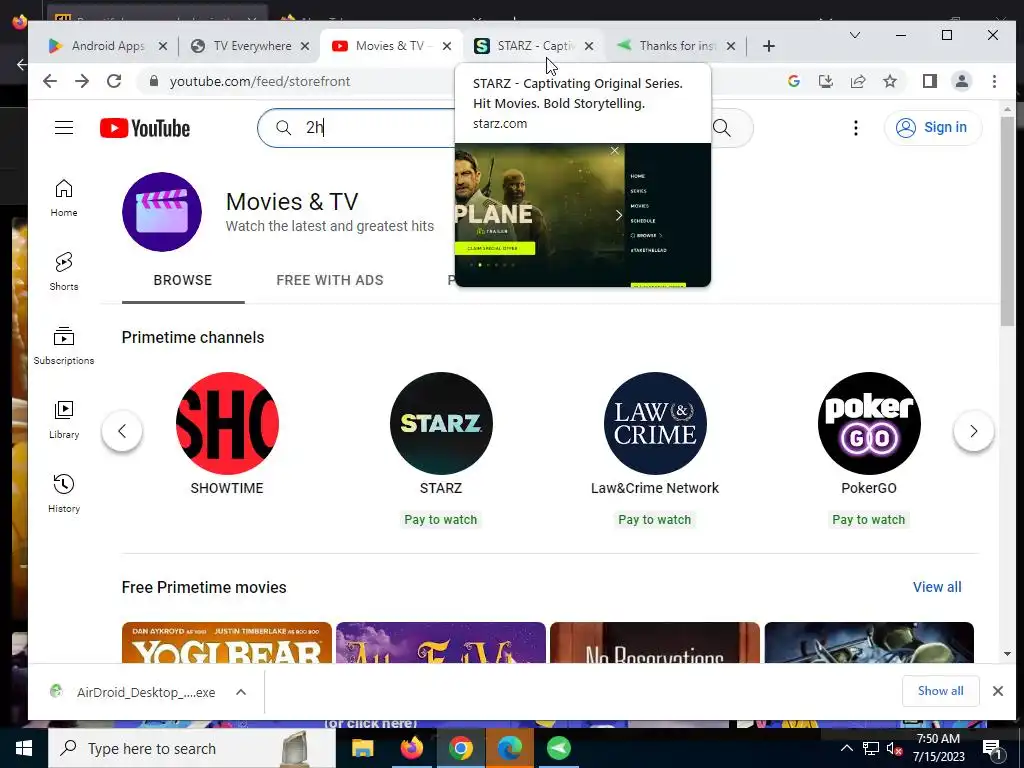Viewport: 1024px width, 768px height.
Task: Open Firefox from the taskbar
Action: 411,748
